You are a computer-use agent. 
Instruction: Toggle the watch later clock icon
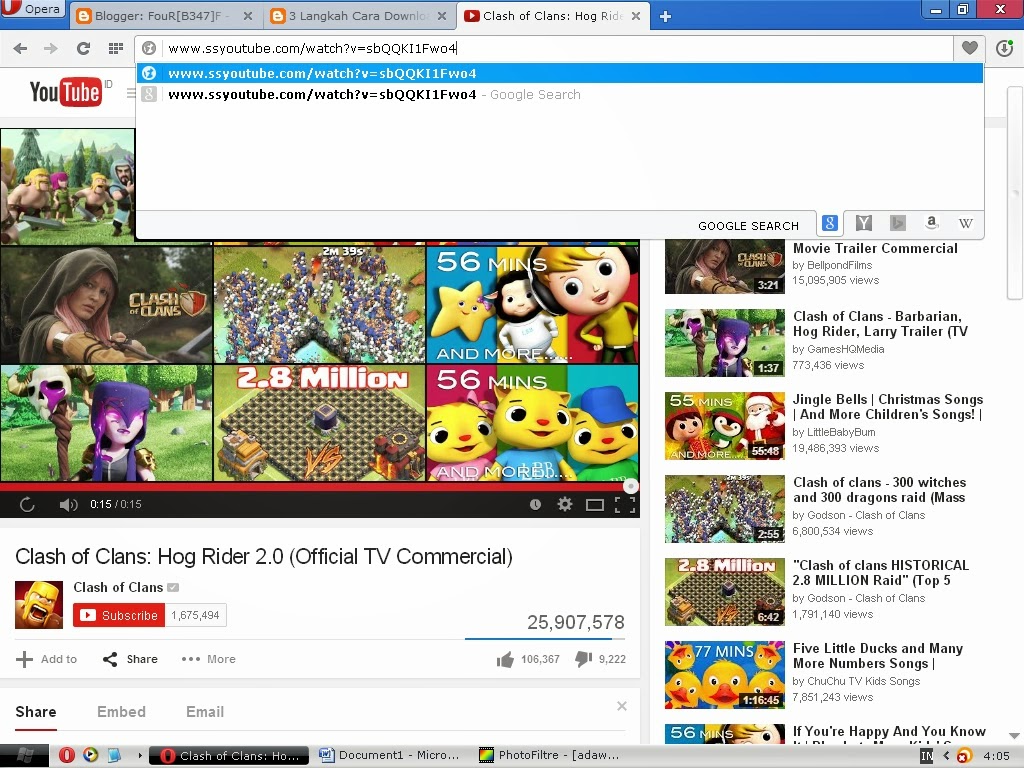point(535,505)
